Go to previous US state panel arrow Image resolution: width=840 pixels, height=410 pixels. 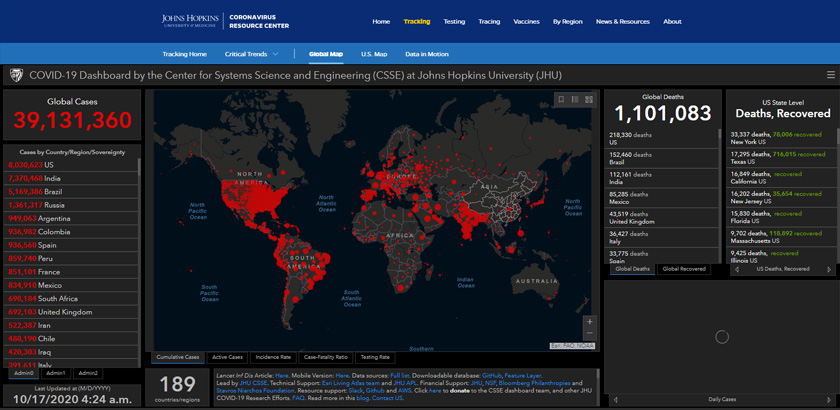737,269
